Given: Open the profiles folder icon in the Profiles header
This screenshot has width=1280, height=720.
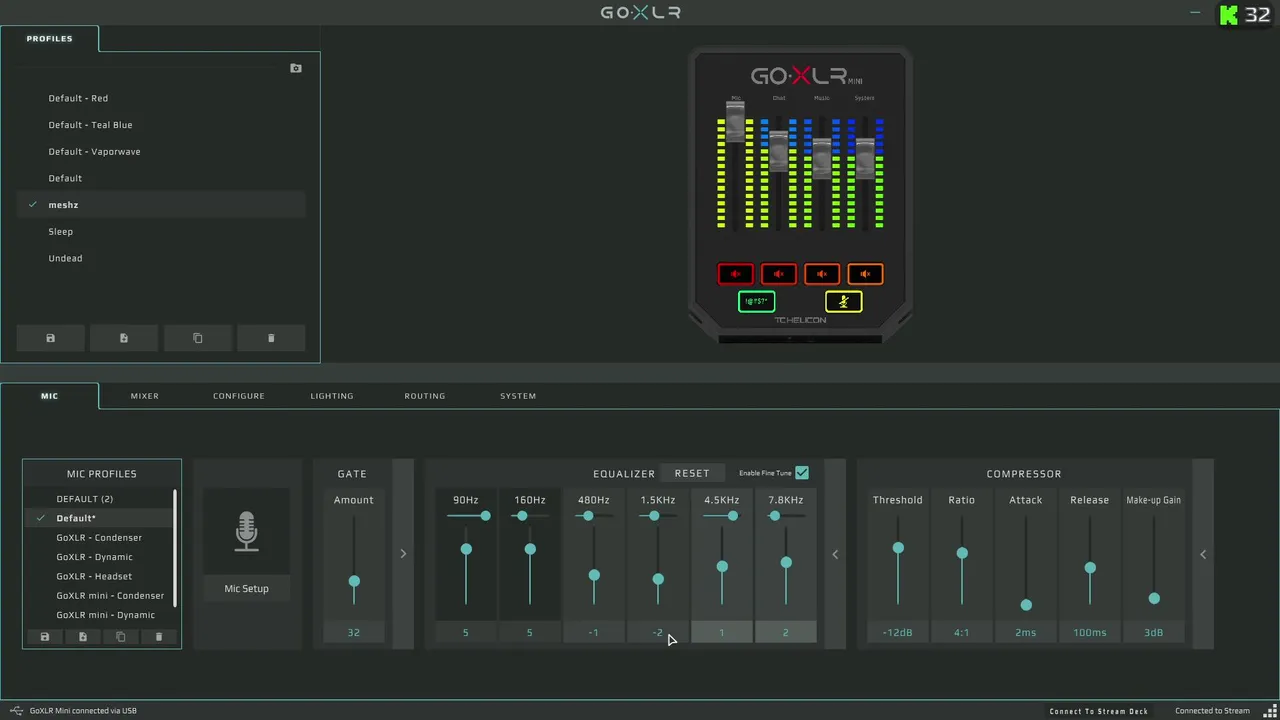Looking at the screenshot, I should 296,68.
